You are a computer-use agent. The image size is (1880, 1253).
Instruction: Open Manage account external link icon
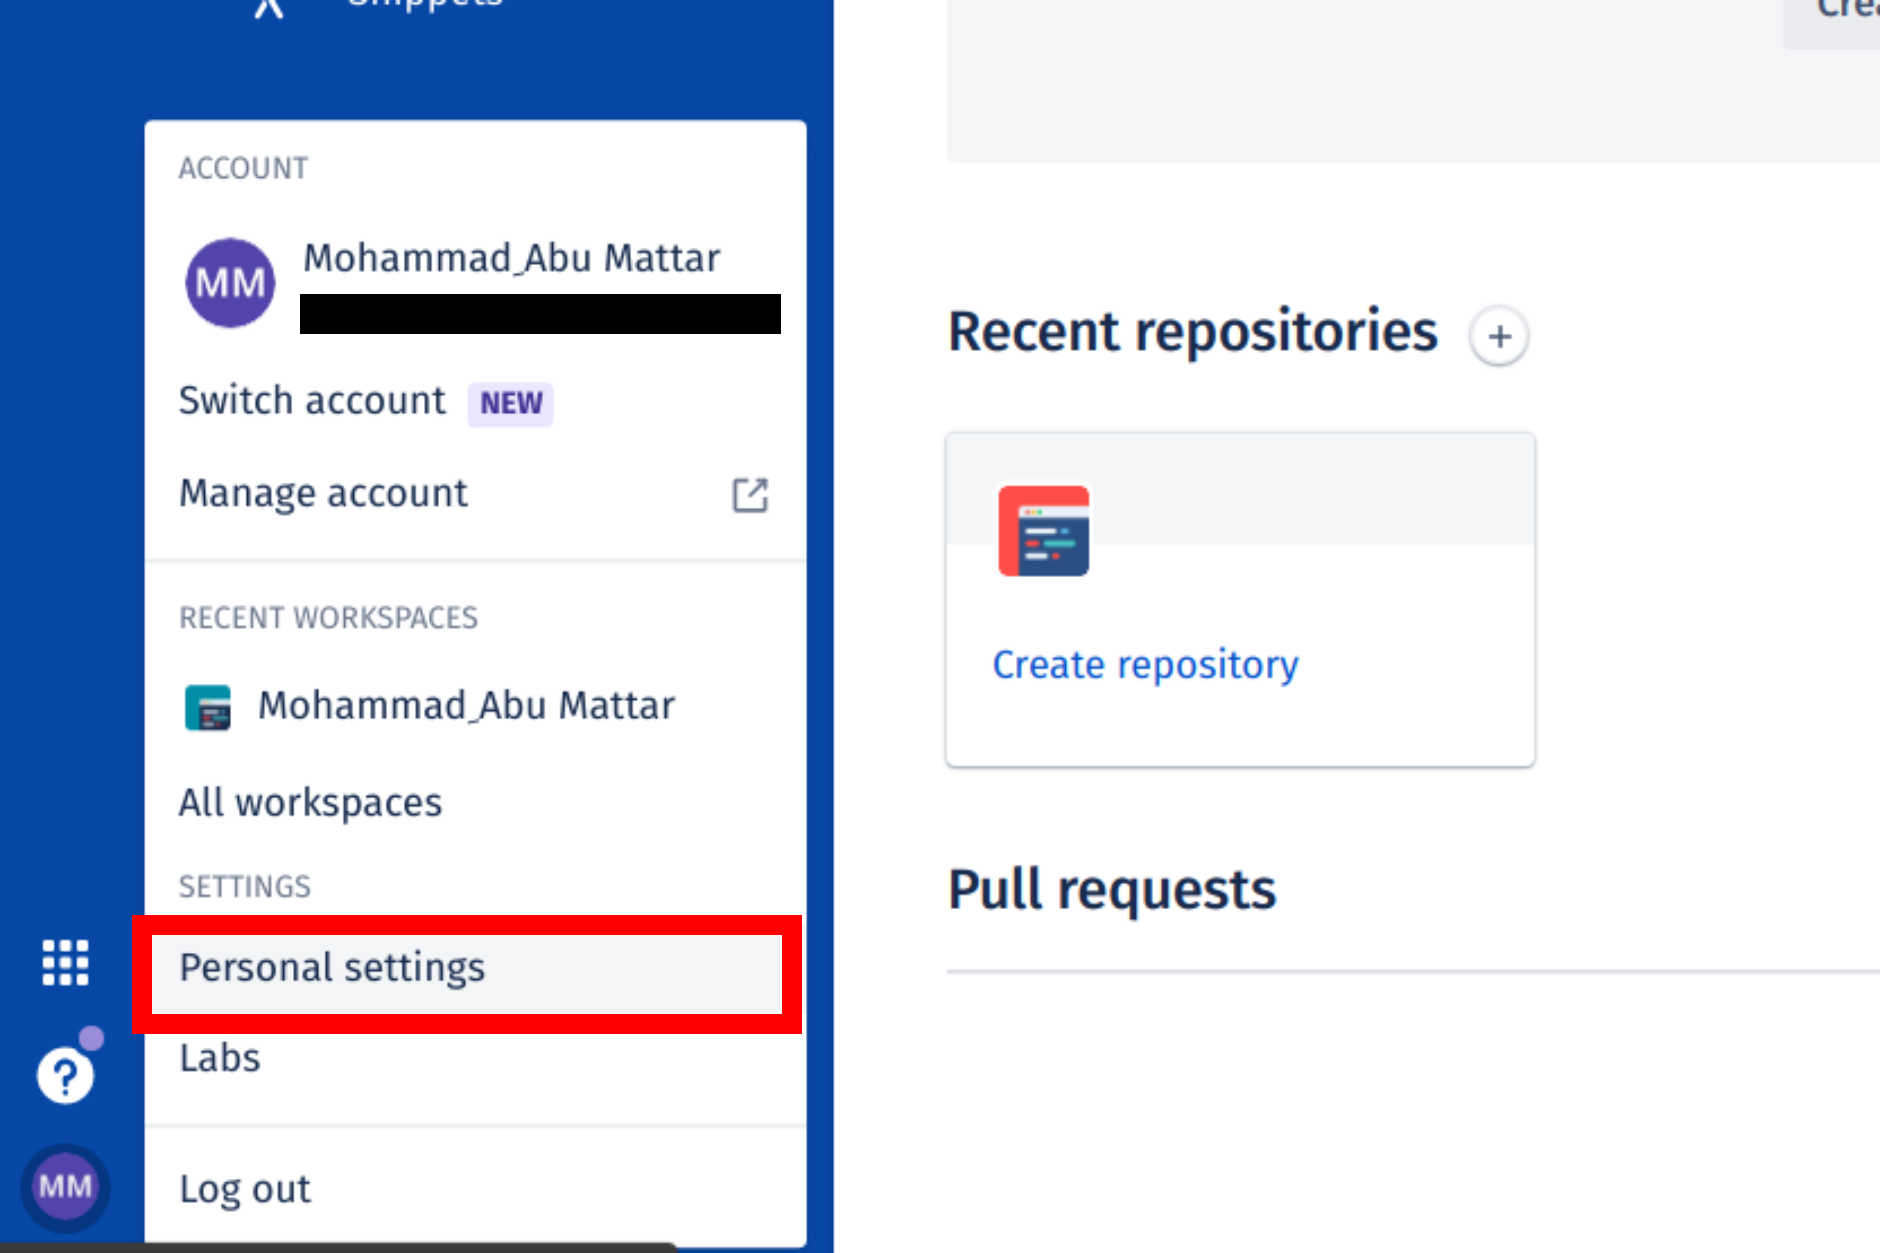click(751, 493)
